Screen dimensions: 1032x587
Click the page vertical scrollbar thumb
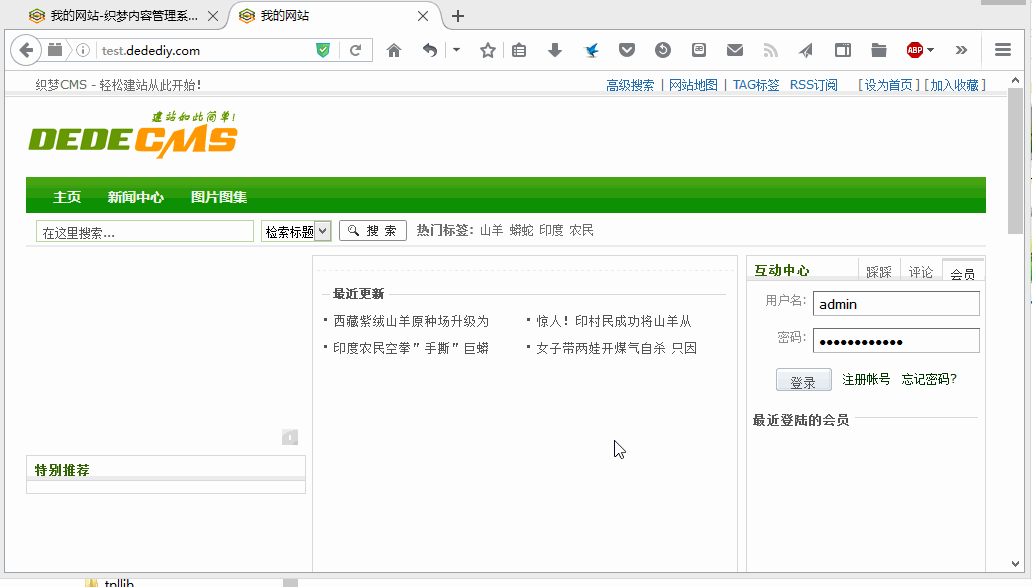click(x=1016, y=160)
